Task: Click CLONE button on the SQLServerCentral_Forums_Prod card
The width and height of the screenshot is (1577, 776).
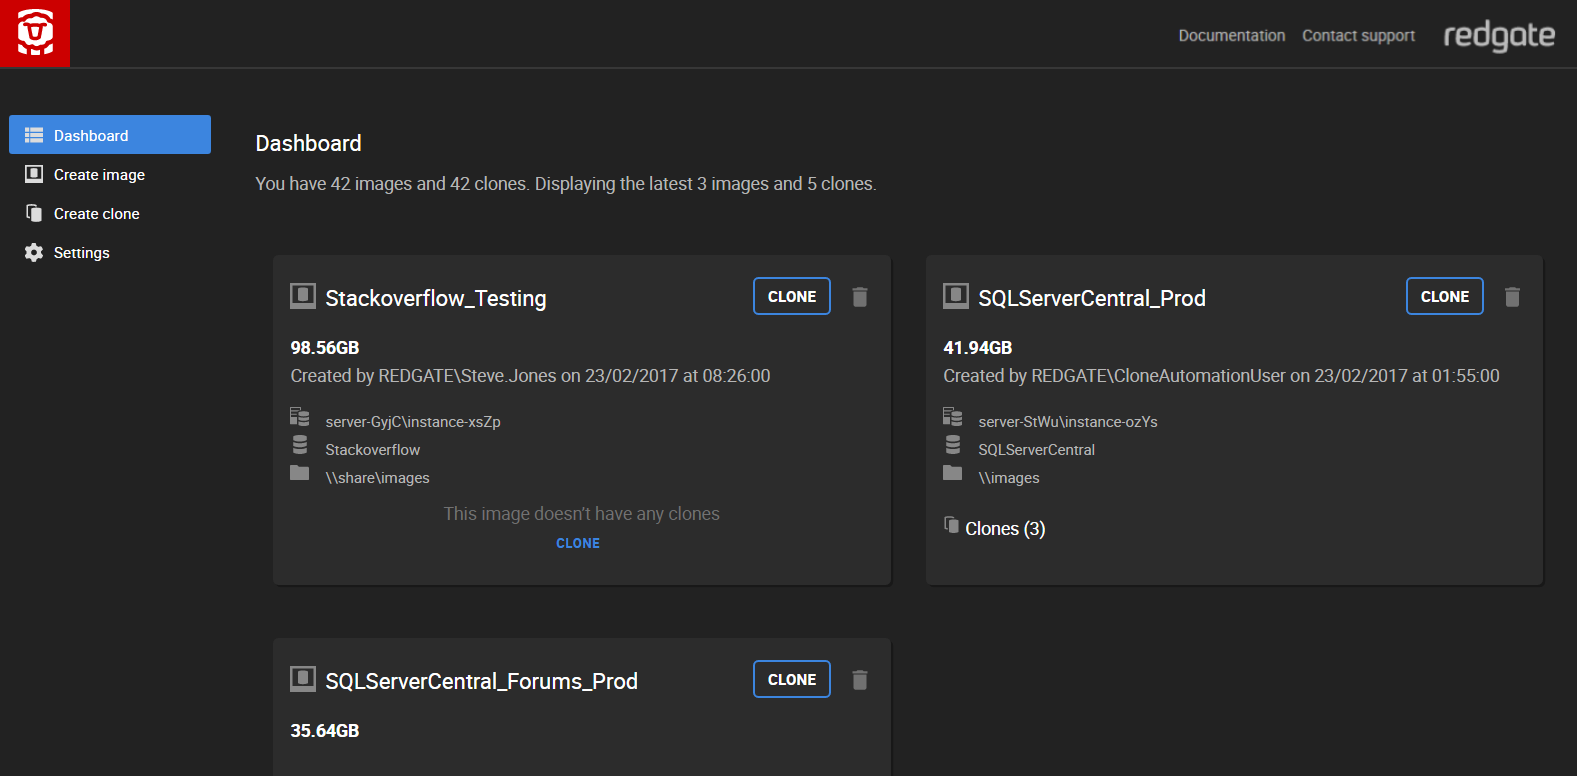Action: click(x=792, y=679)
